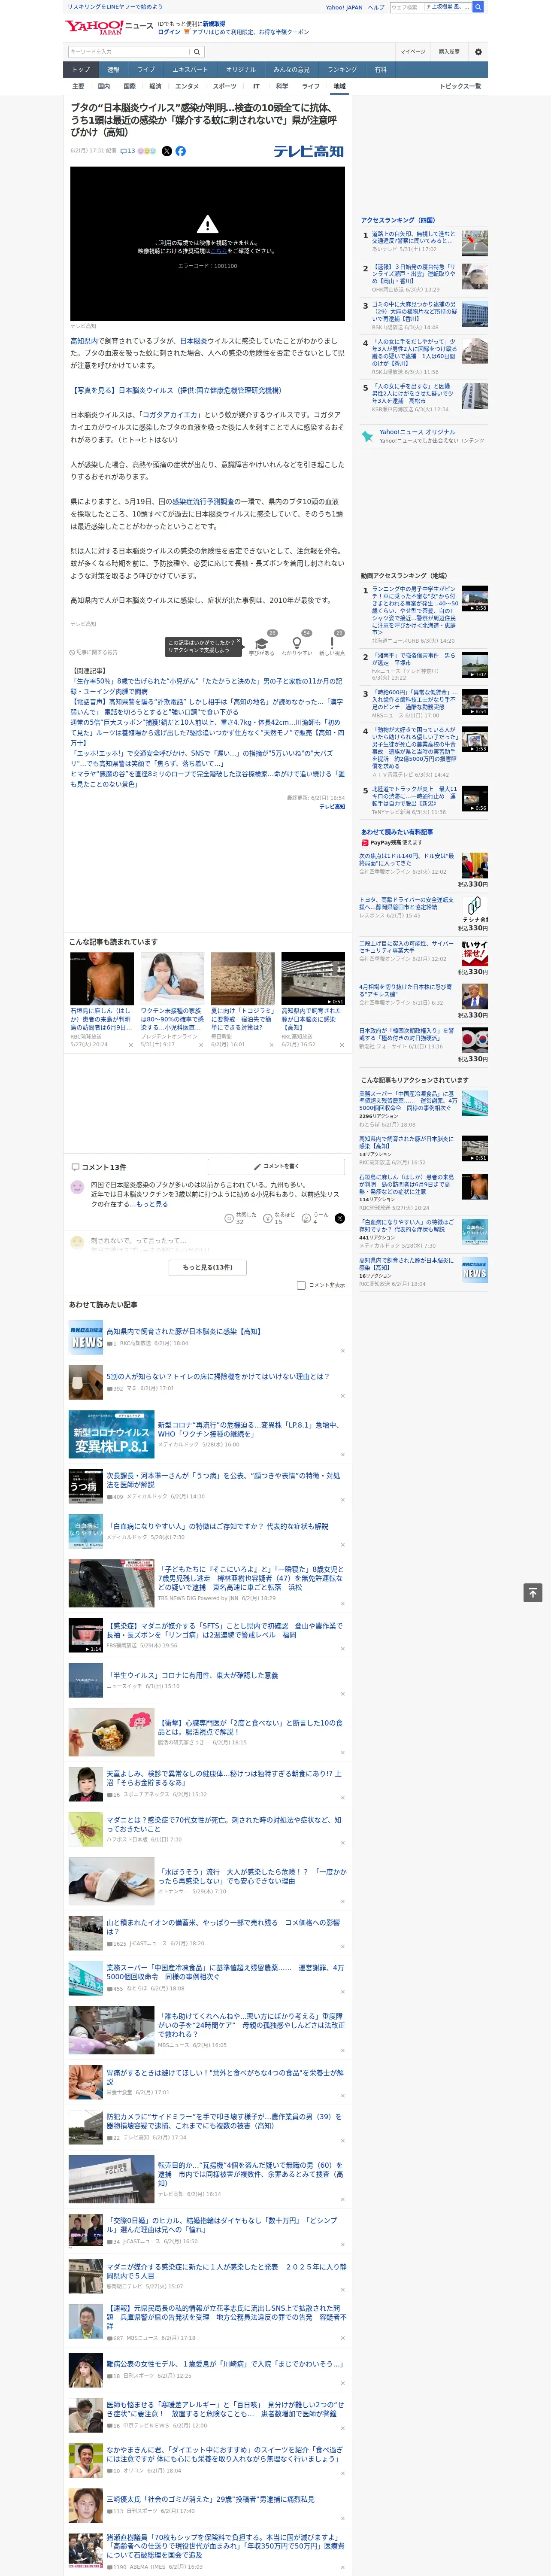Open the 13 comments icon below the headline

coord(127,151)
